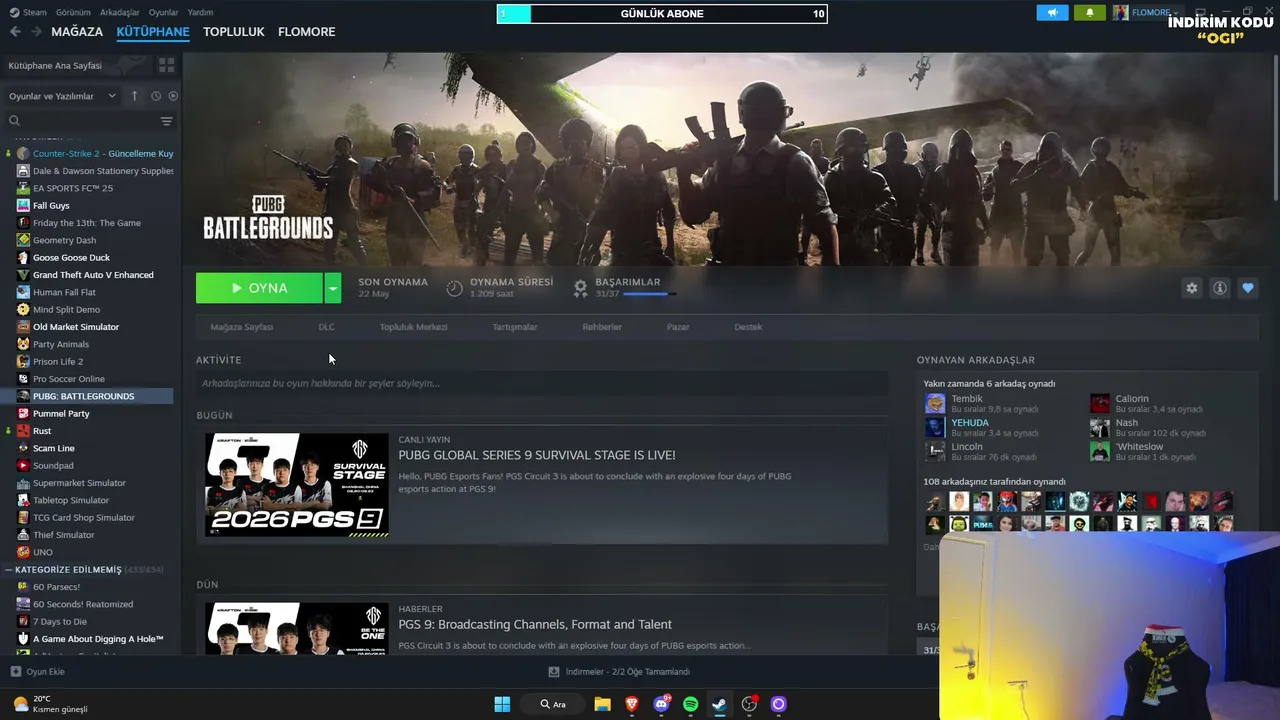Open friend Tembik profile
Image resolution: width=1280 pixels, height=720 pixels.
(967, 399)
